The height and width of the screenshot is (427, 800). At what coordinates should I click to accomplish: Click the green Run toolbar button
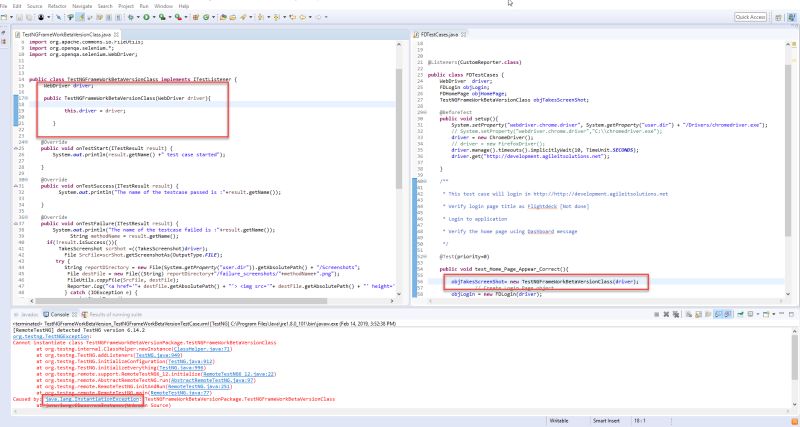coord(146,17)
